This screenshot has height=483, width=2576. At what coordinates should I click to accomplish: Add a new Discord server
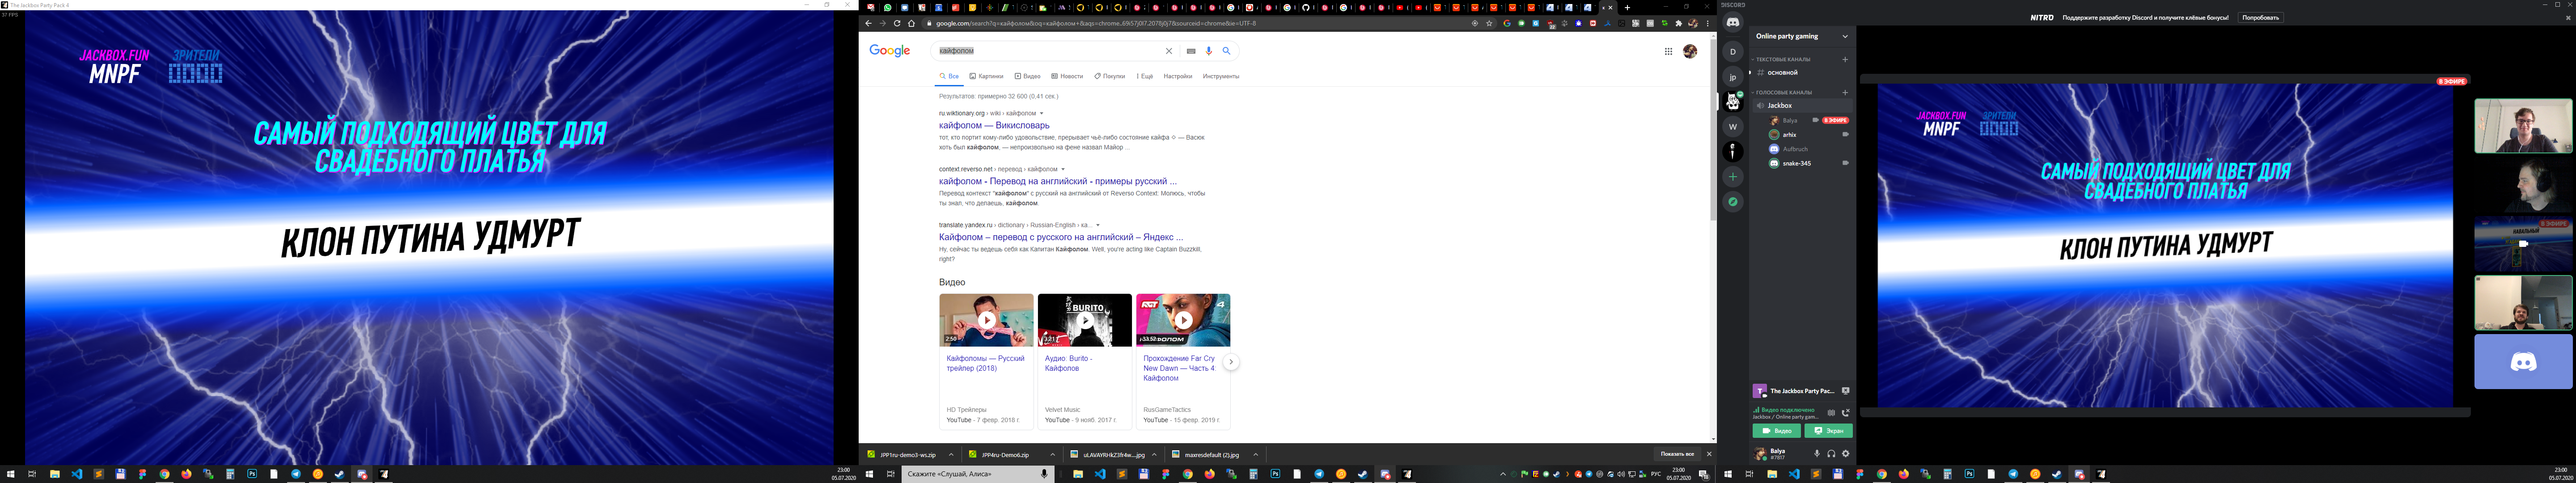coord(1733,177)
